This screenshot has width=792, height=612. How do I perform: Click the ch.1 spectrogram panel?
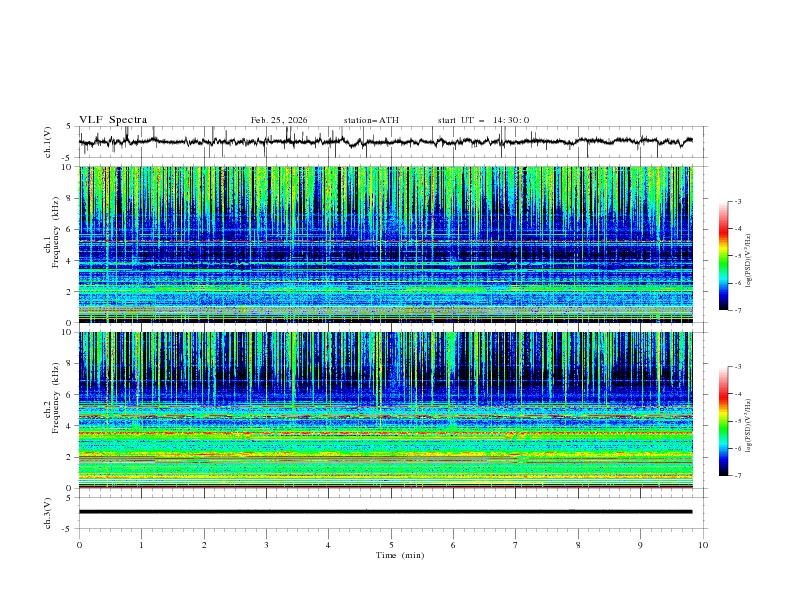tap(386, 244)
